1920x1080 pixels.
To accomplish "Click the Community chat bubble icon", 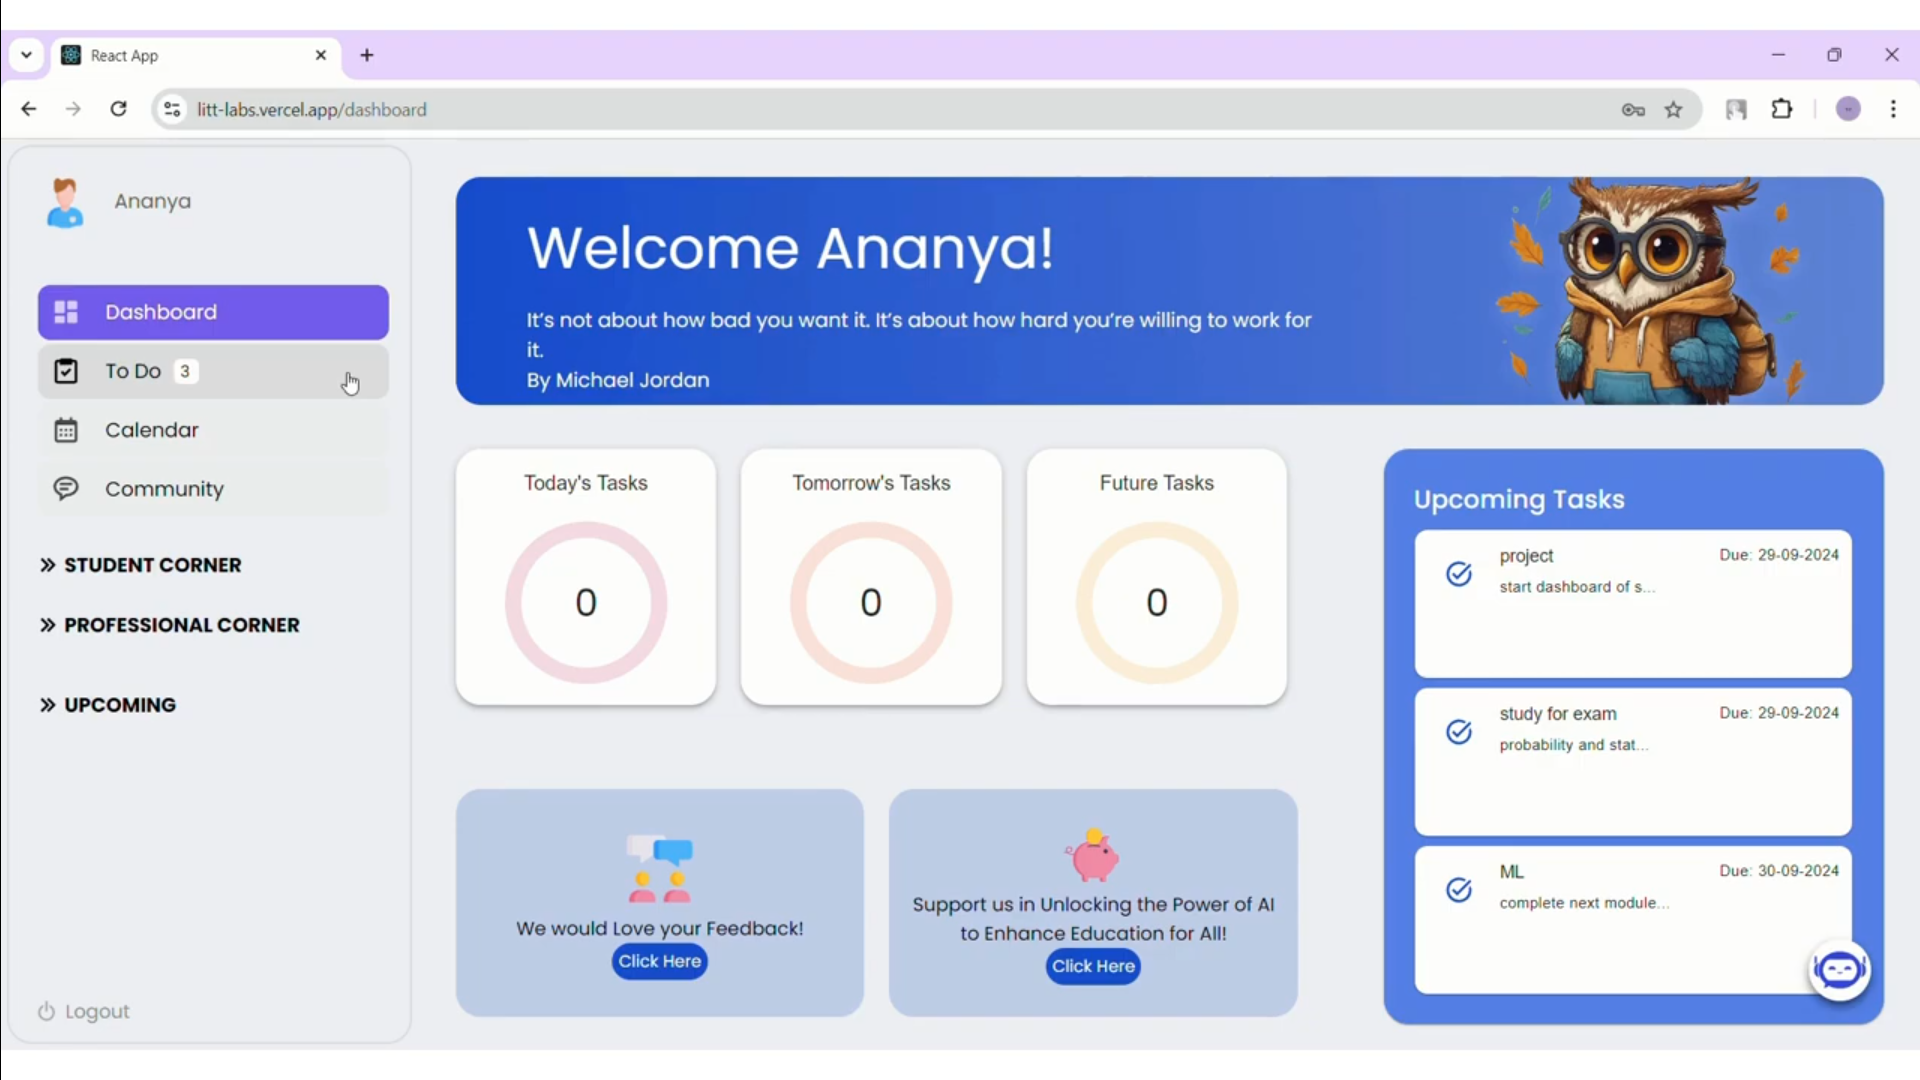I will click(x=66, y=488).
